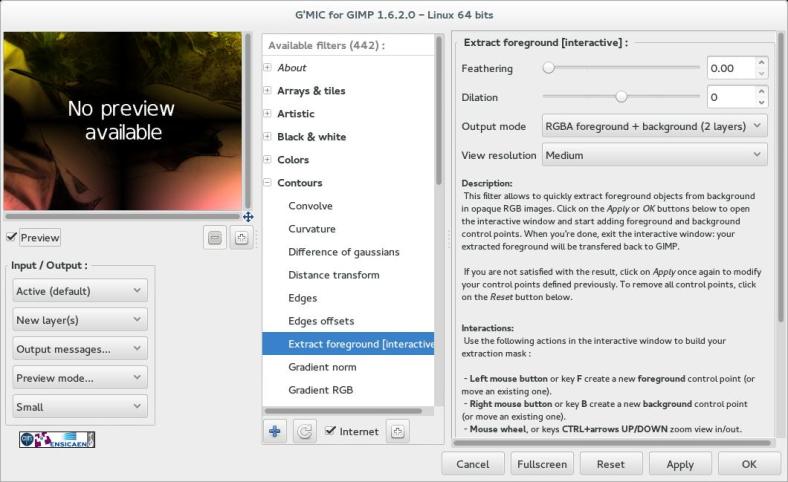Decrease Dilation with the down arrow
Viewport: 788px width, 482px height.
point(761,103)
